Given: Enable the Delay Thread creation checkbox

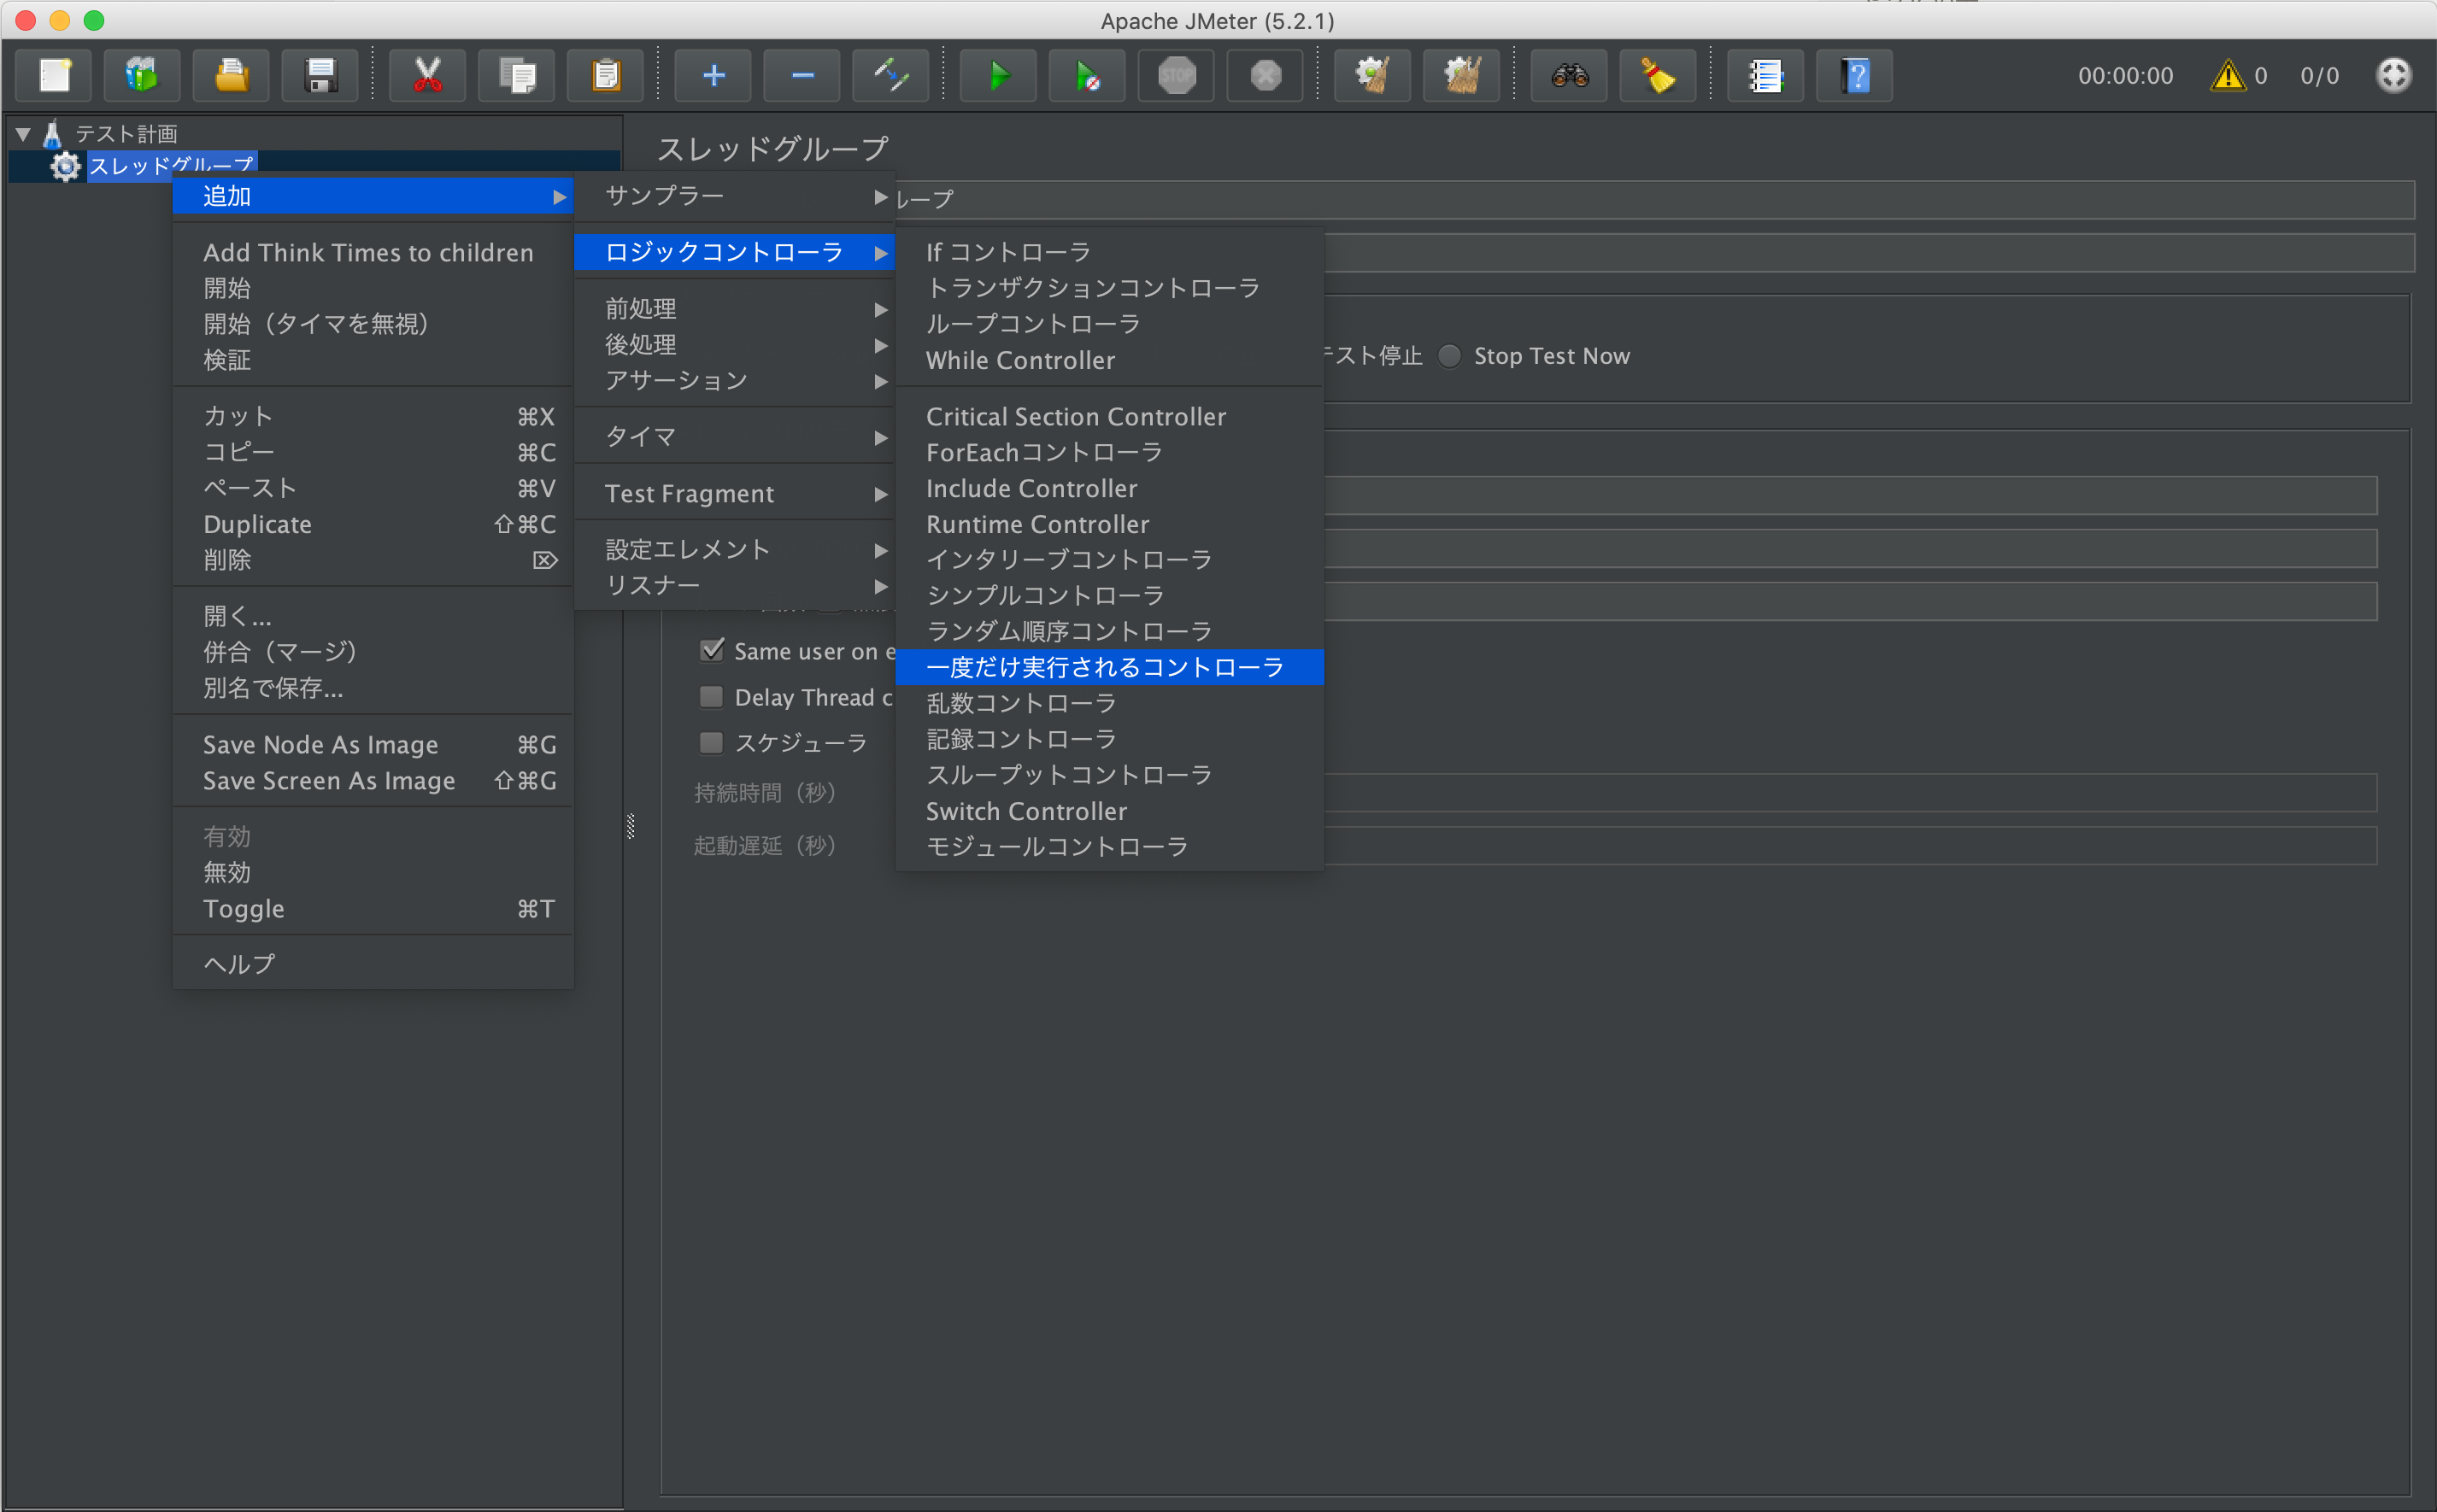Looking at the screenshot, I should click(712, 697).
